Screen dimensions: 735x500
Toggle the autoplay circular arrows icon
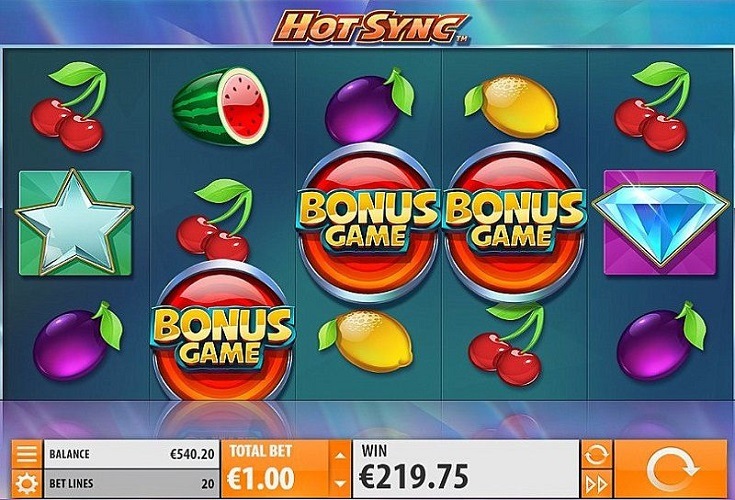[x=596, y=454]
